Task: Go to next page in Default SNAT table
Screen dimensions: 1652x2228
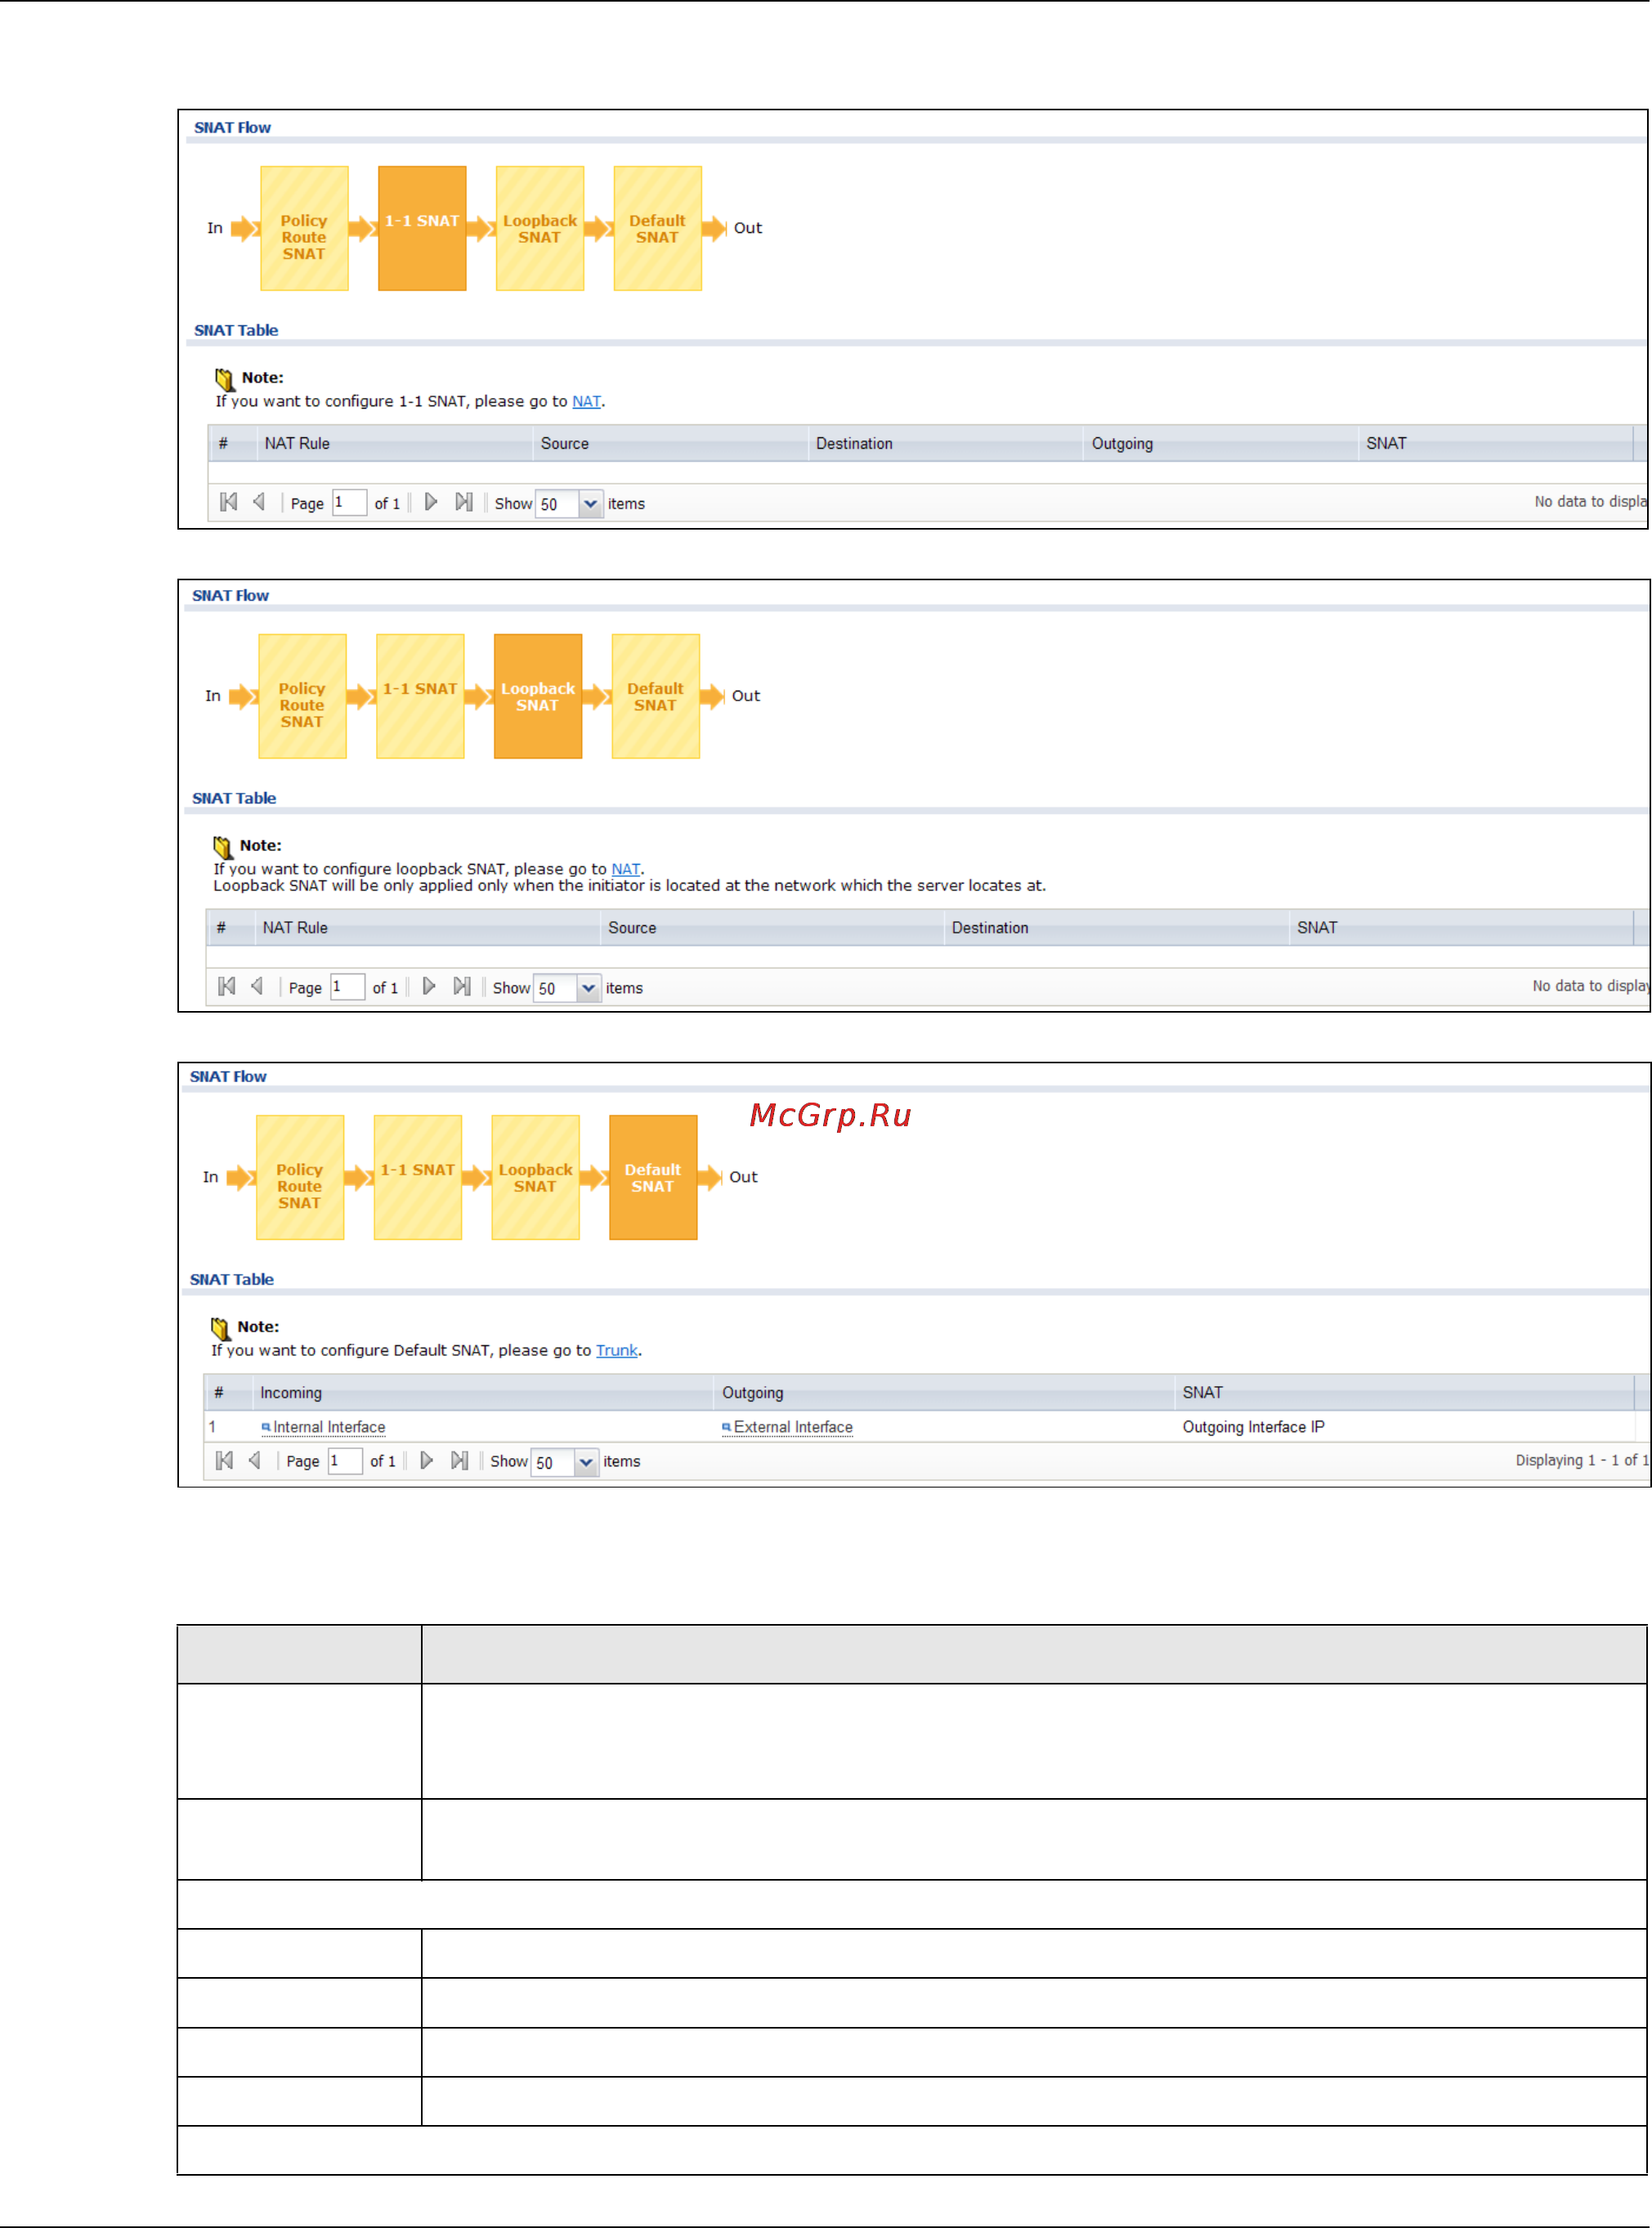Action: click(x=427, y=1460)
